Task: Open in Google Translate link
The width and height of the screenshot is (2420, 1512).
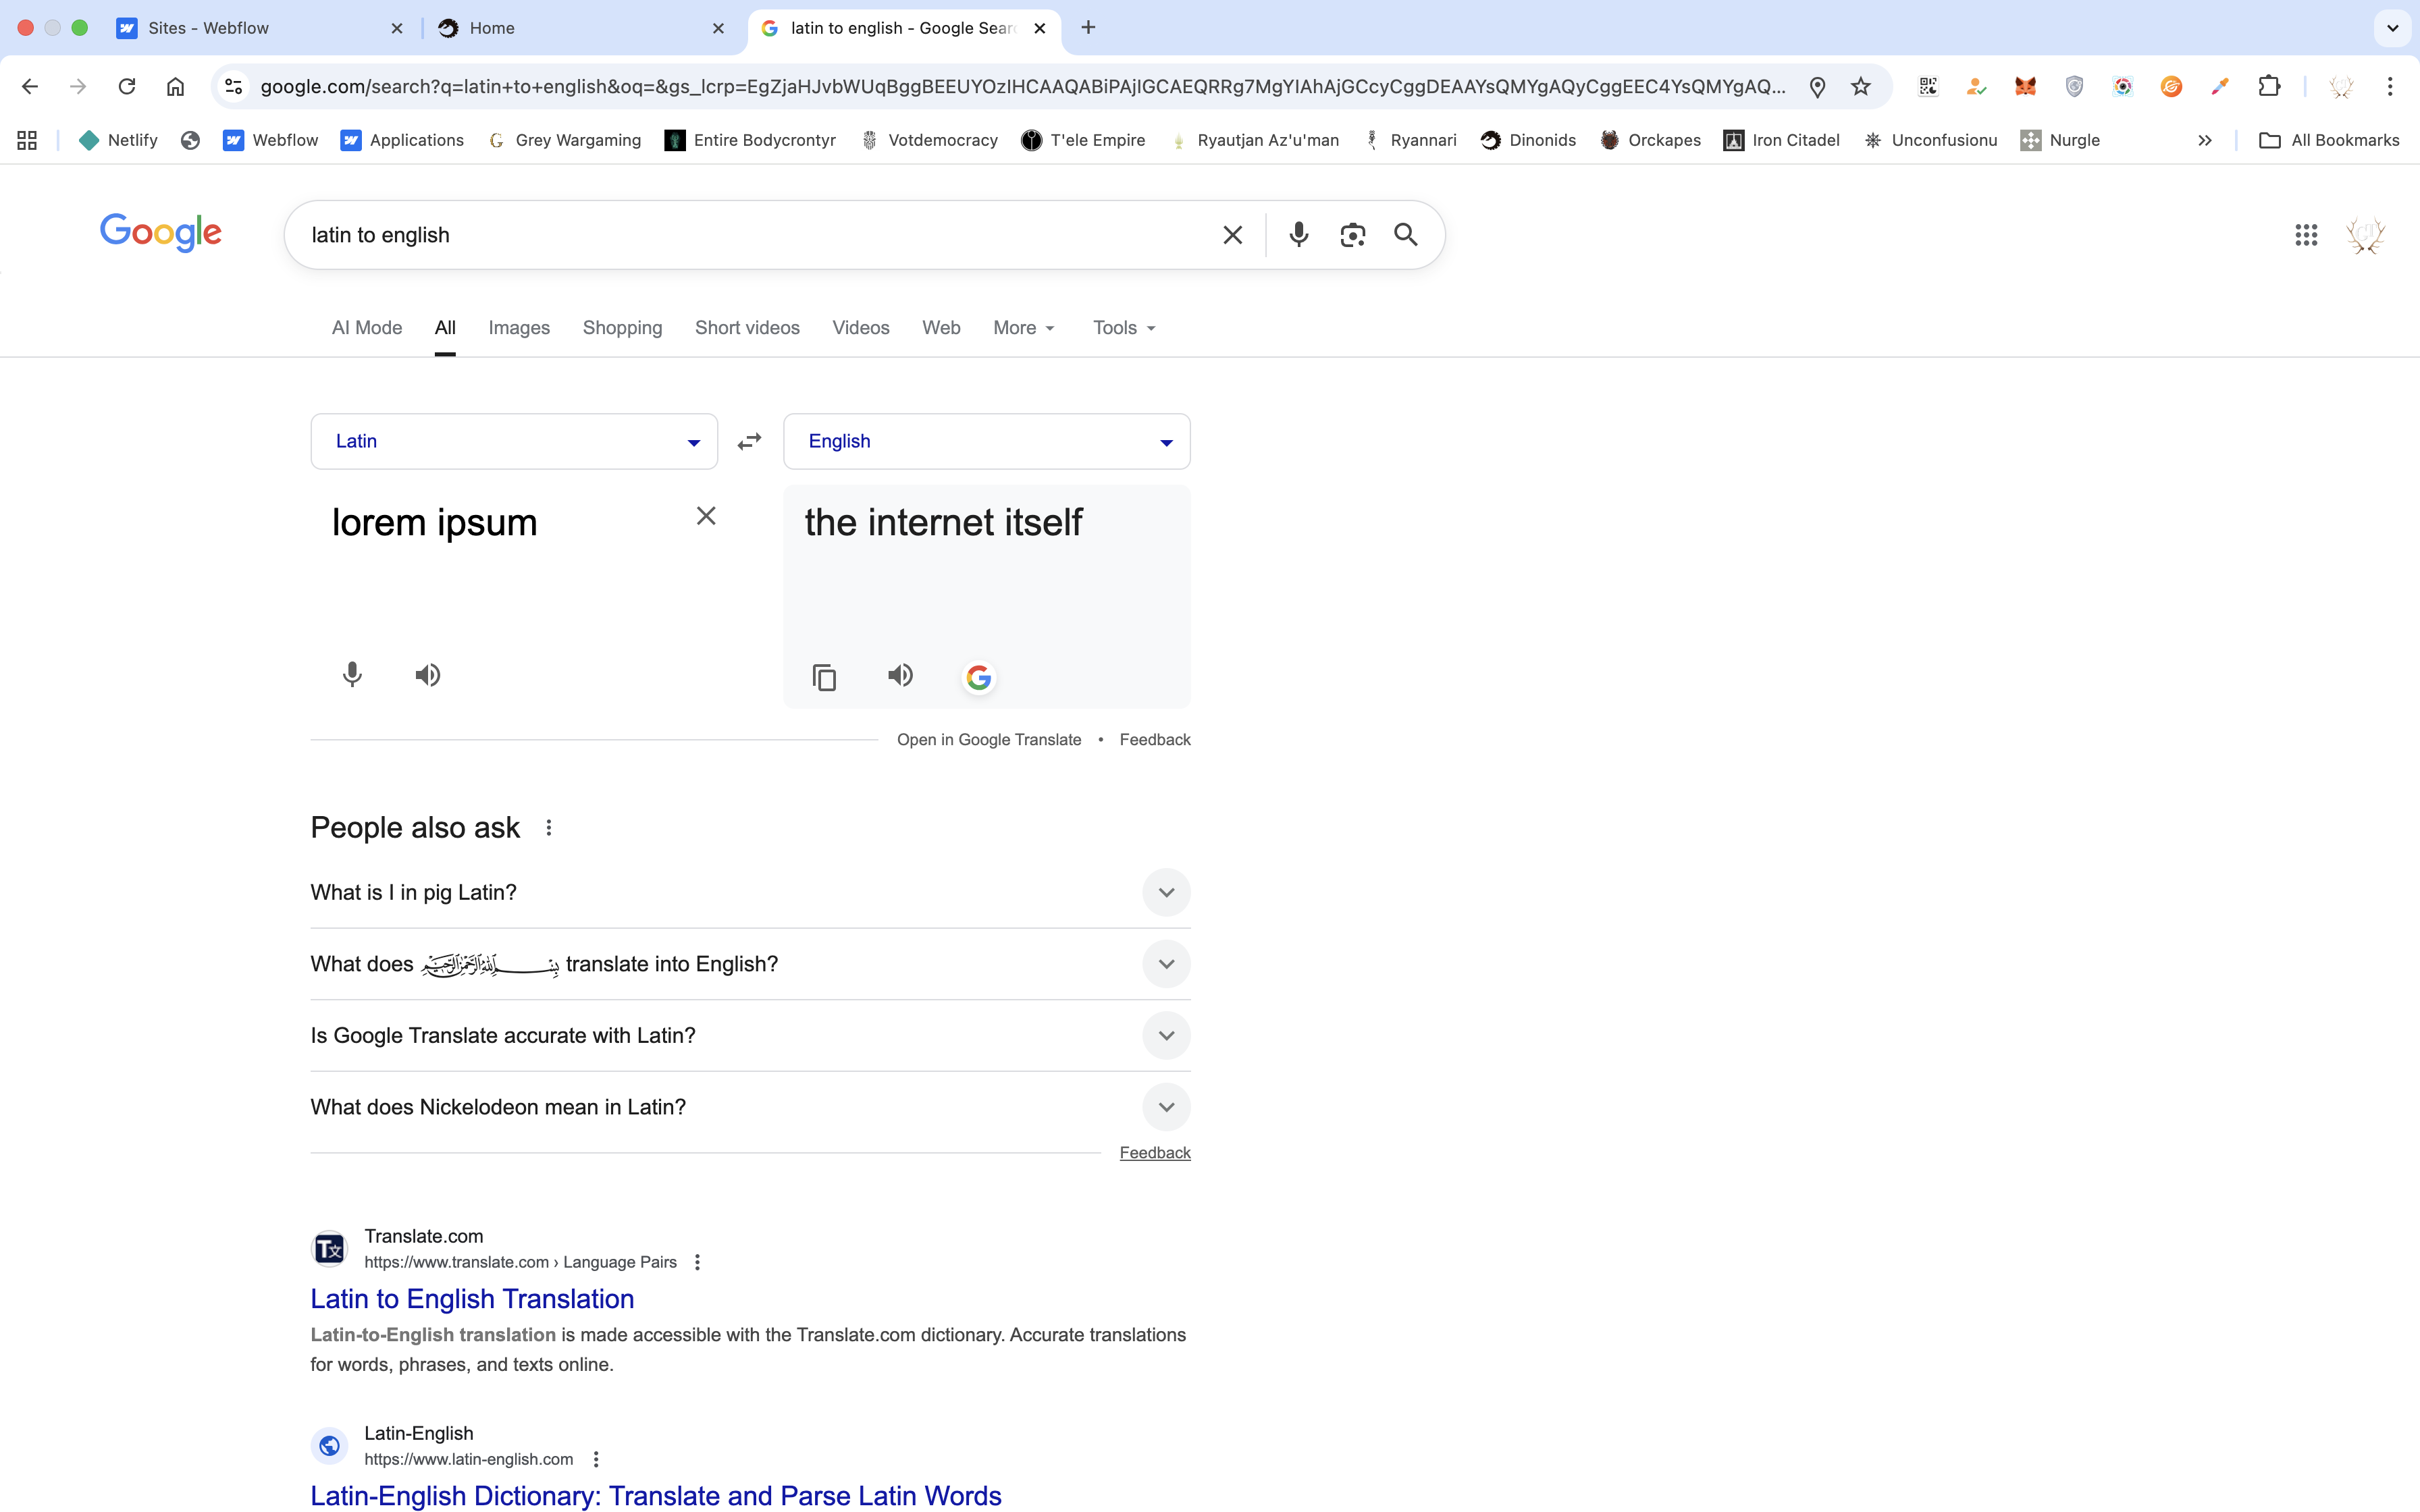Action: point(989,740)
